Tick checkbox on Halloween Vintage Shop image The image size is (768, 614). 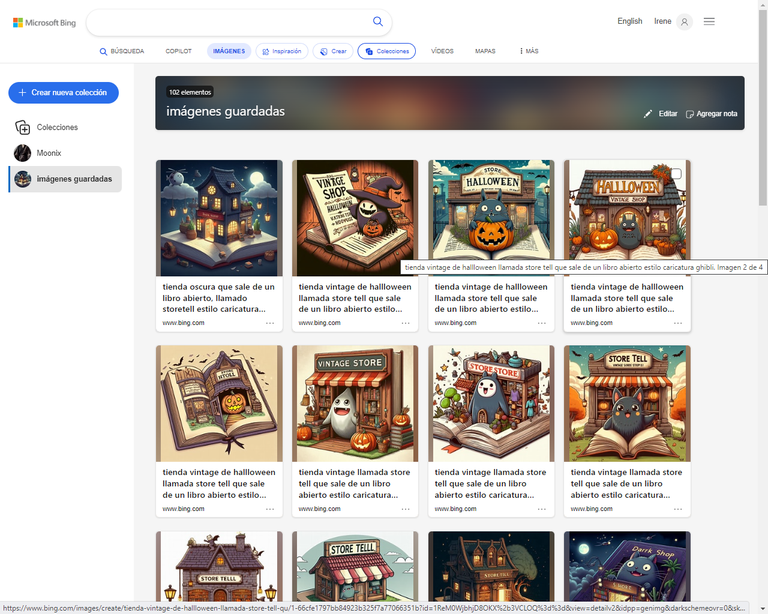click(x=676, y=173)
